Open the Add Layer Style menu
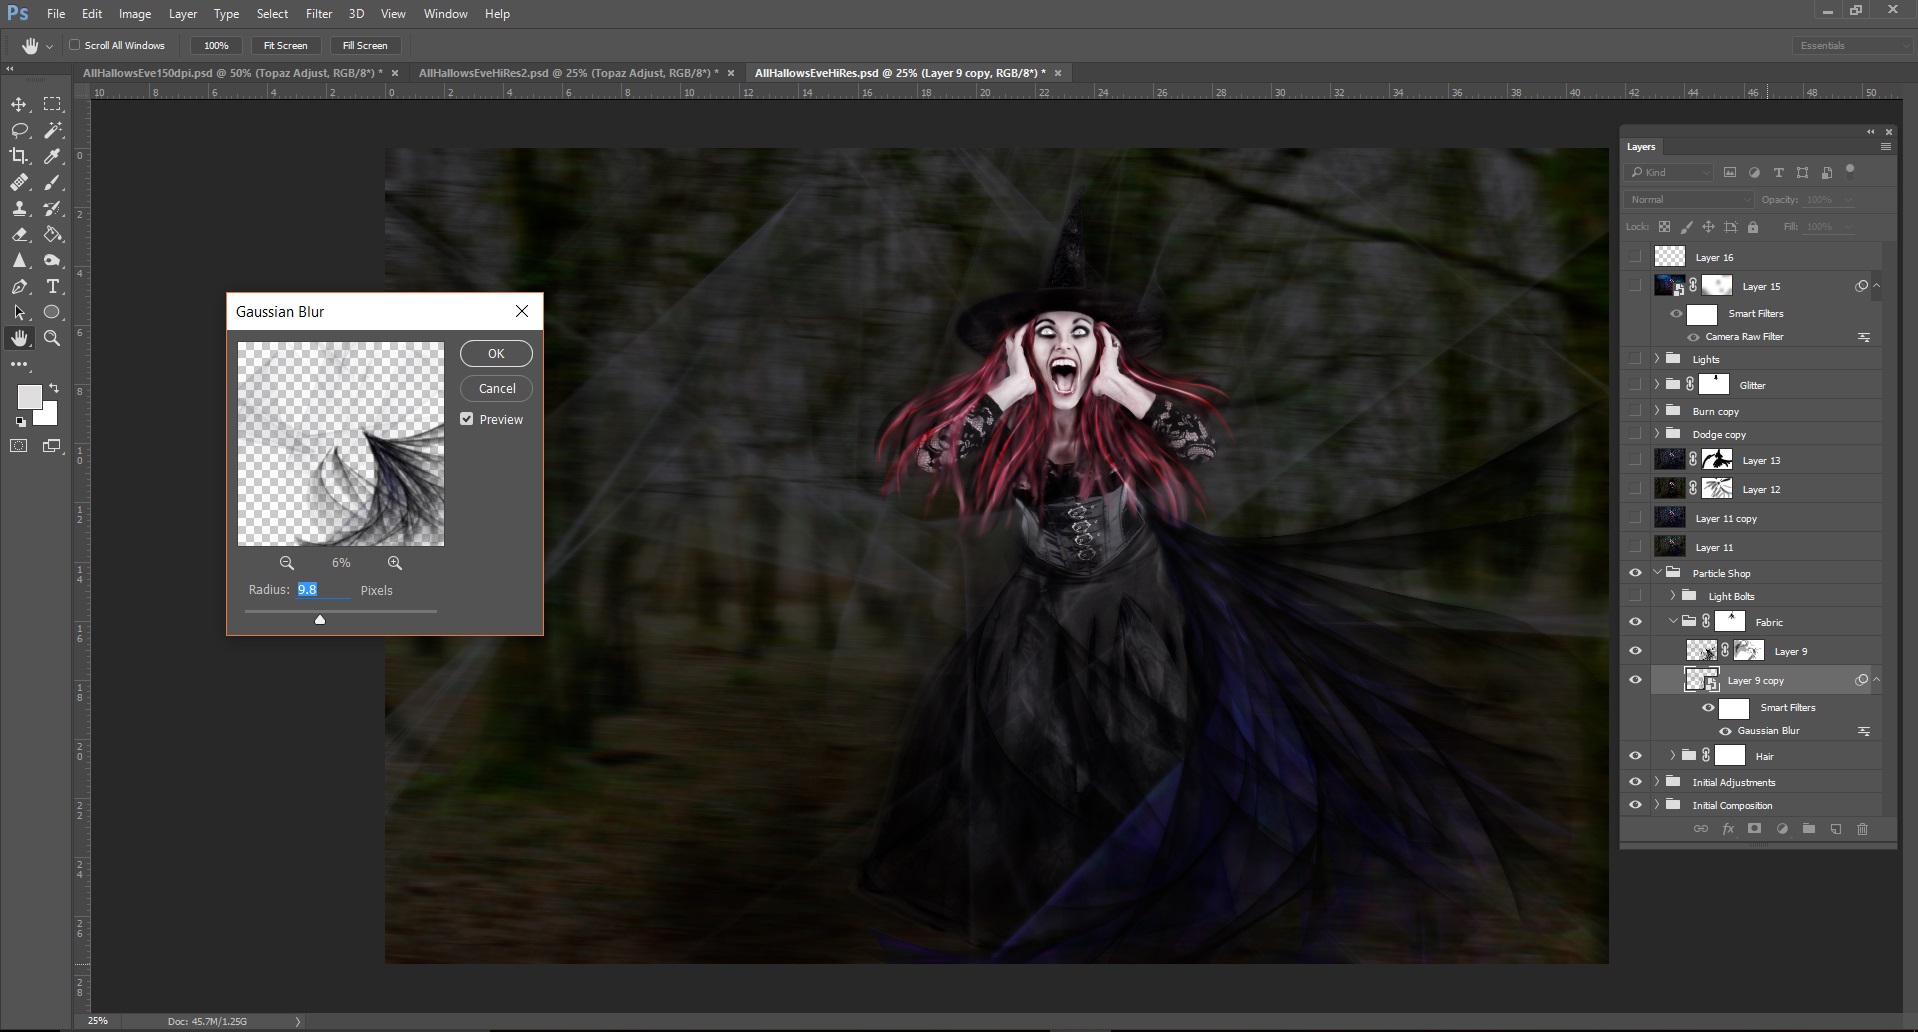The height and width of the screenshot is (1032, 1918). [x=1727, y=829]
